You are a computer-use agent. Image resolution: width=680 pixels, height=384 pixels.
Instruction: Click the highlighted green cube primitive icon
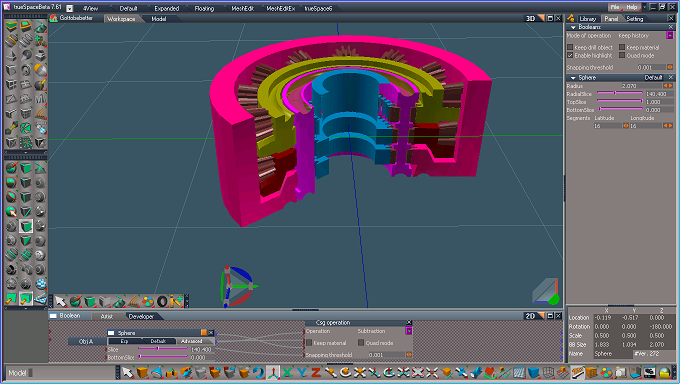pyautogui.click(x=26, y=226)
